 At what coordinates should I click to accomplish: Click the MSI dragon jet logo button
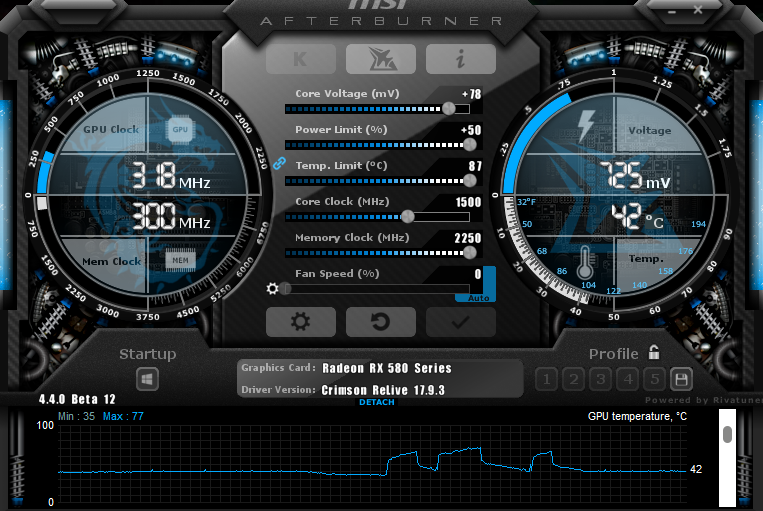pos(381,59)
